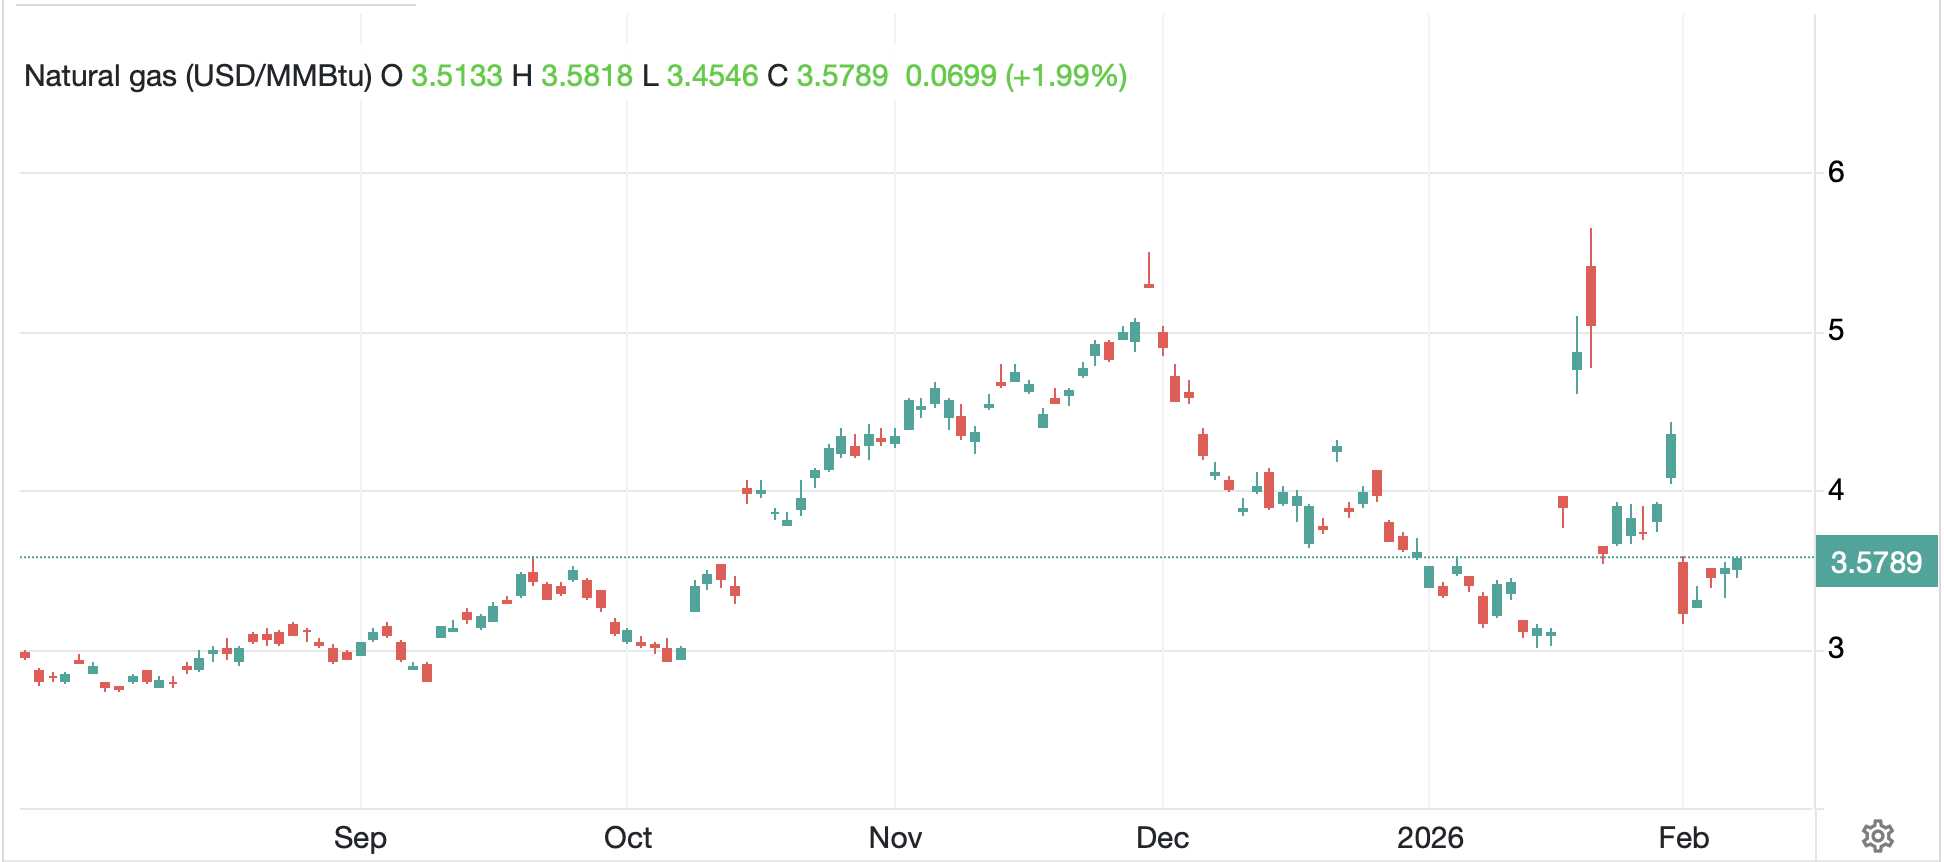The height and width of the screenshot is (862, 1944).
Task: Click the tallest red candle in late January
Action: 1590,296
